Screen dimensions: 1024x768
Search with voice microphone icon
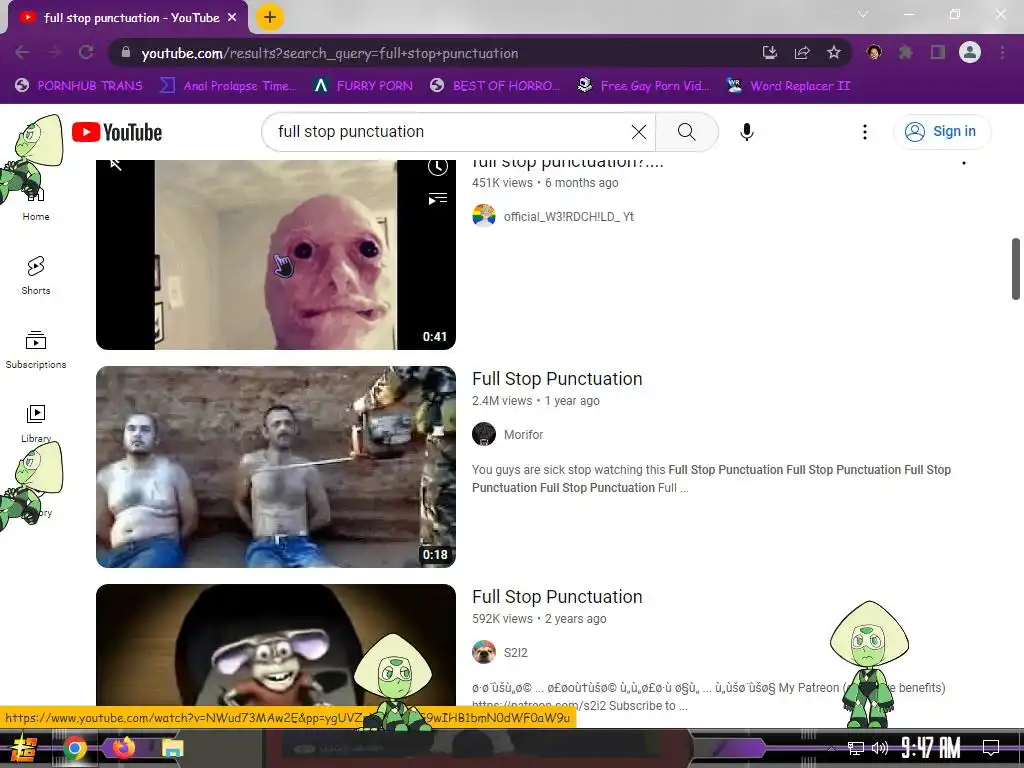click(x=746, y=132)
